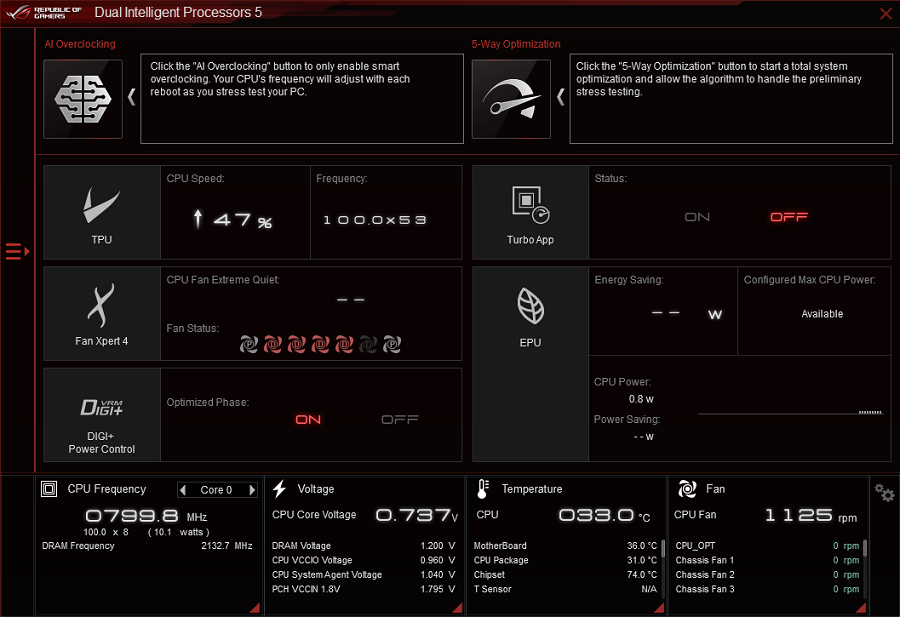Click the CPU Package temperature row
This screenshot has width=900, height=617.
[565, 560]
